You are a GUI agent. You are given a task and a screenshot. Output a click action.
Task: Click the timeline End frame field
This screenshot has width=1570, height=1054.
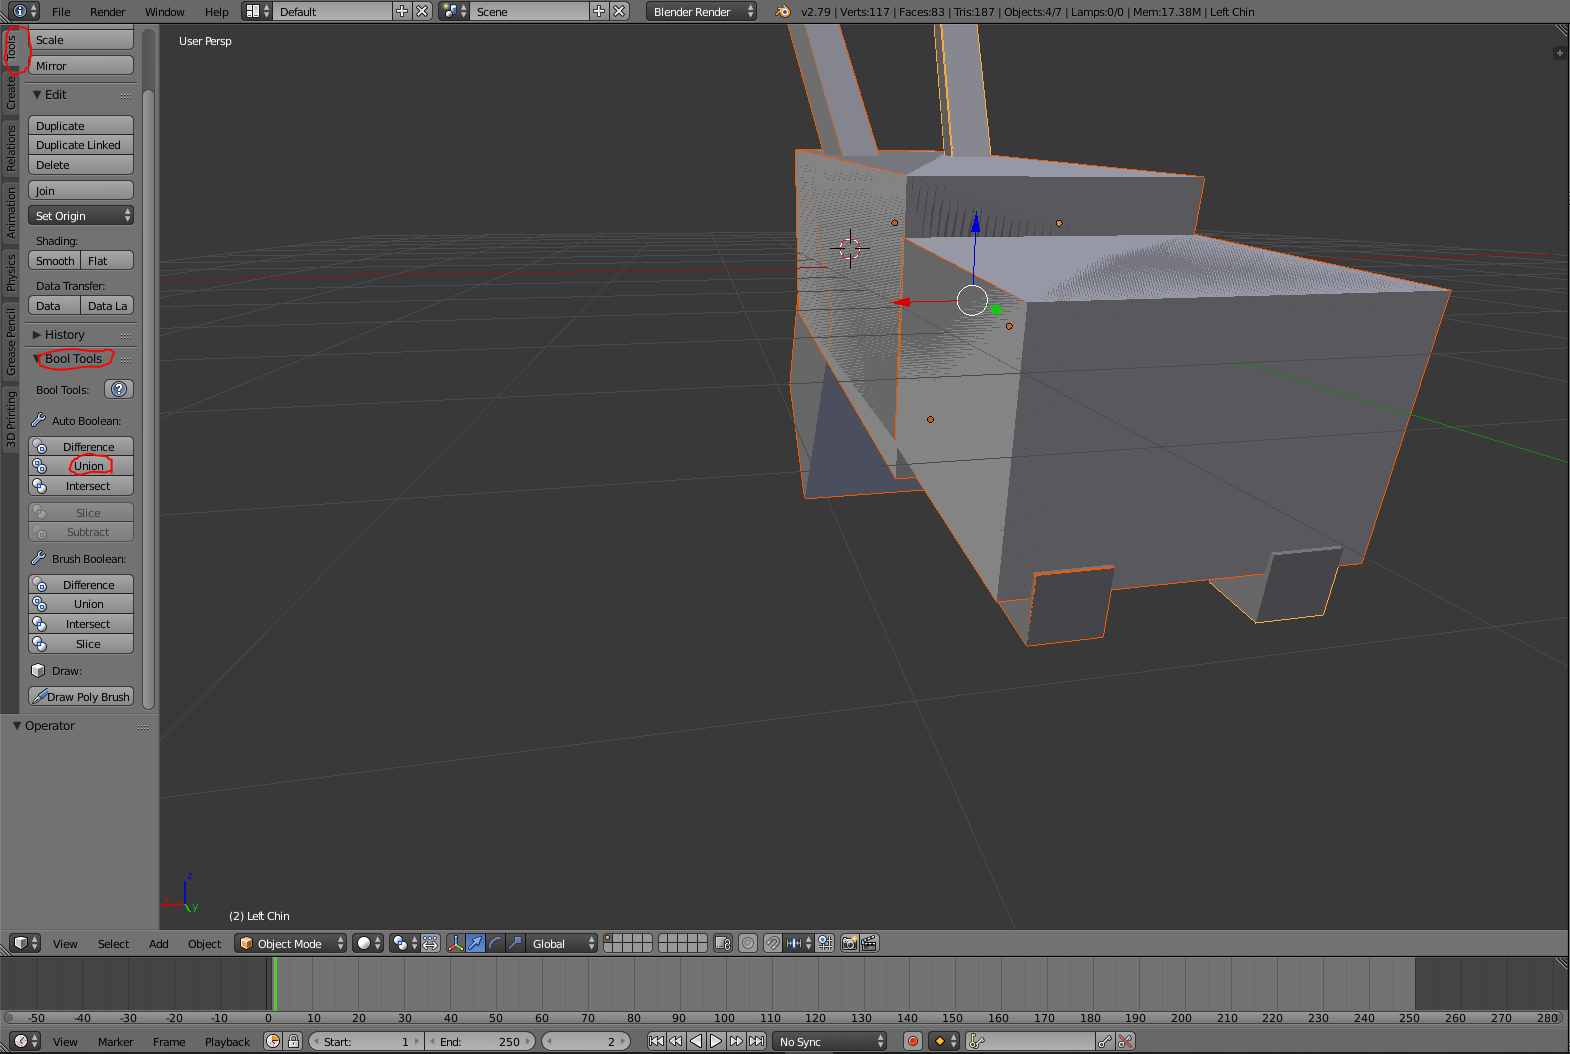[x=480, y=1041]
